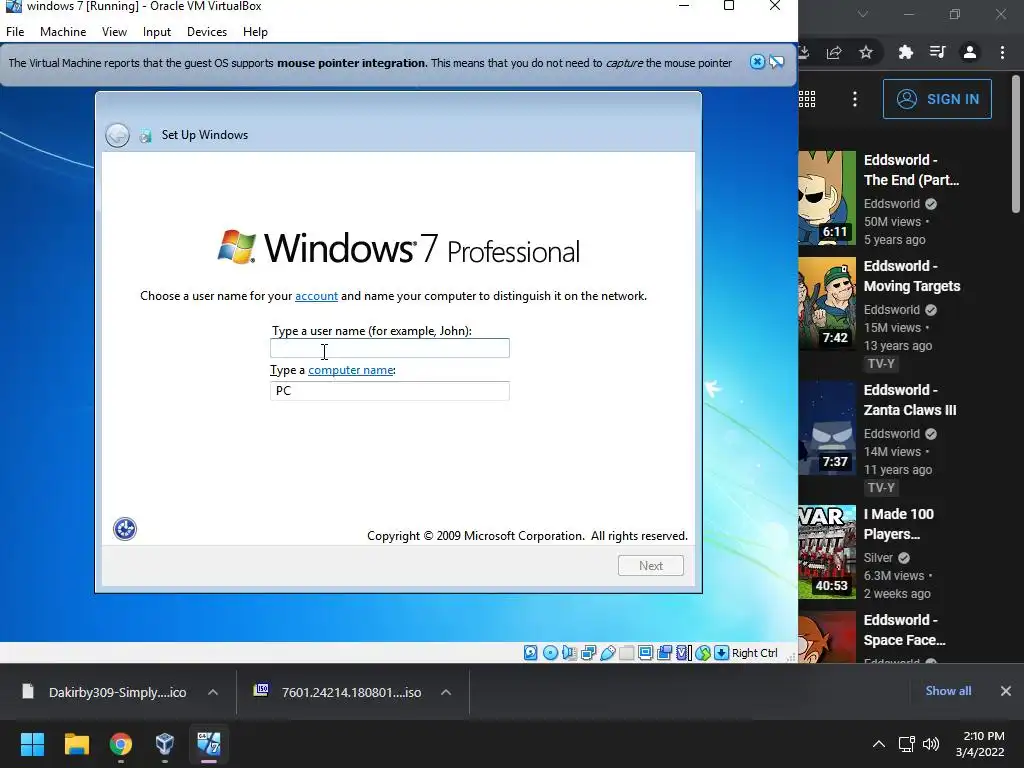Open I Made 100 Players video title
Image resolution: width=1024 pixels, height=768 pixels.
click(899, 524)
